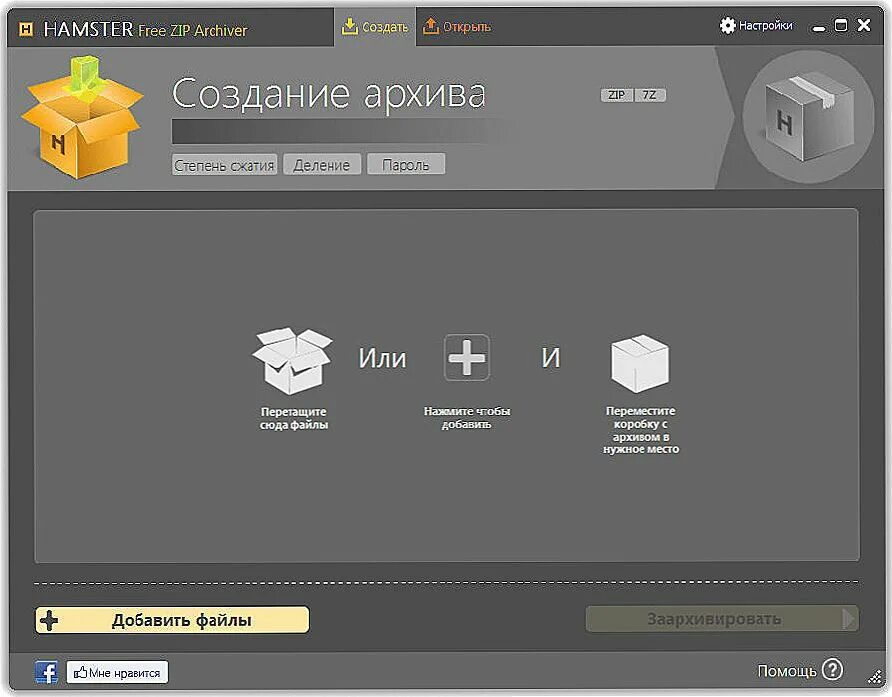Switch to the Создать tab

tap(375, 26)
